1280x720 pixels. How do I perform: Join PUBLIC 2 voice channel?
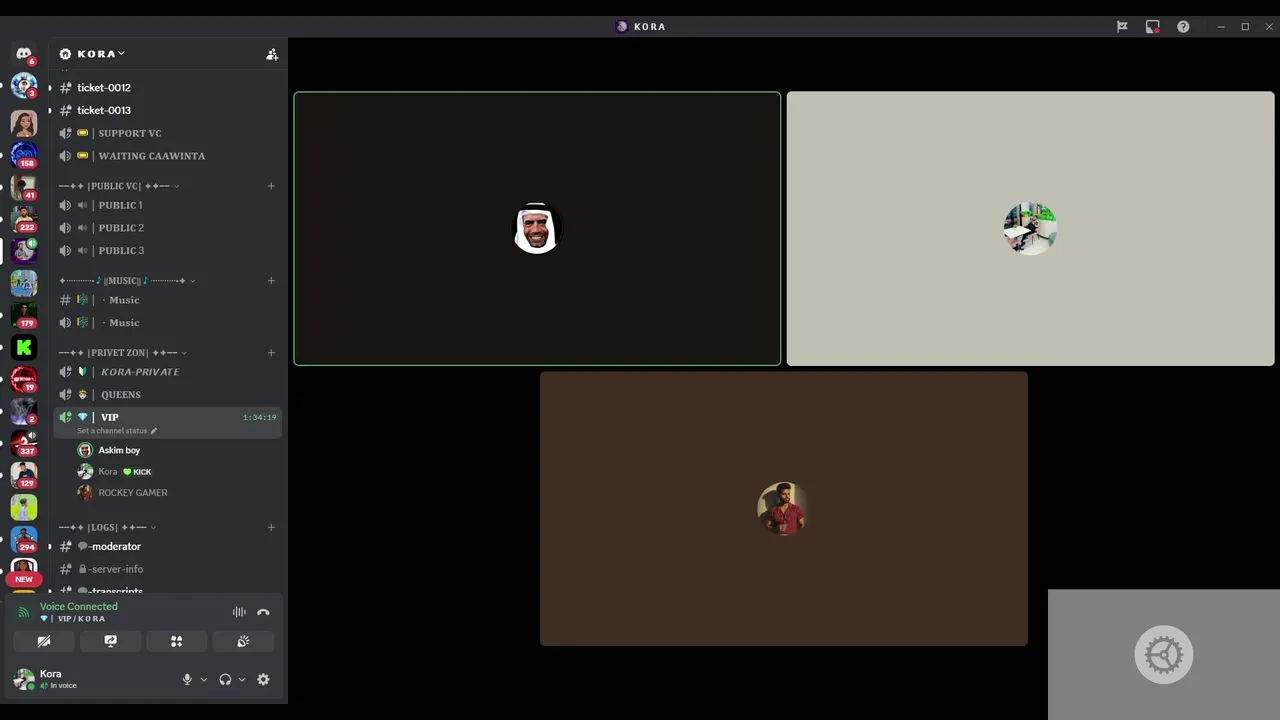point(168,228)
